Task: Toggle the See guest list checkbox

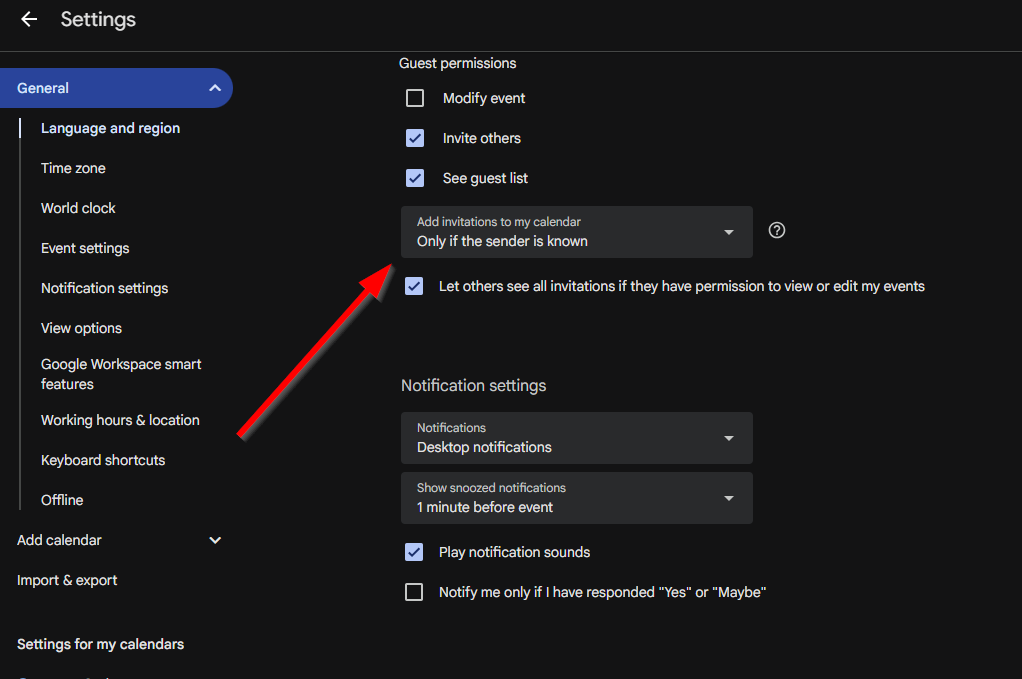Action: coord(415,178)
